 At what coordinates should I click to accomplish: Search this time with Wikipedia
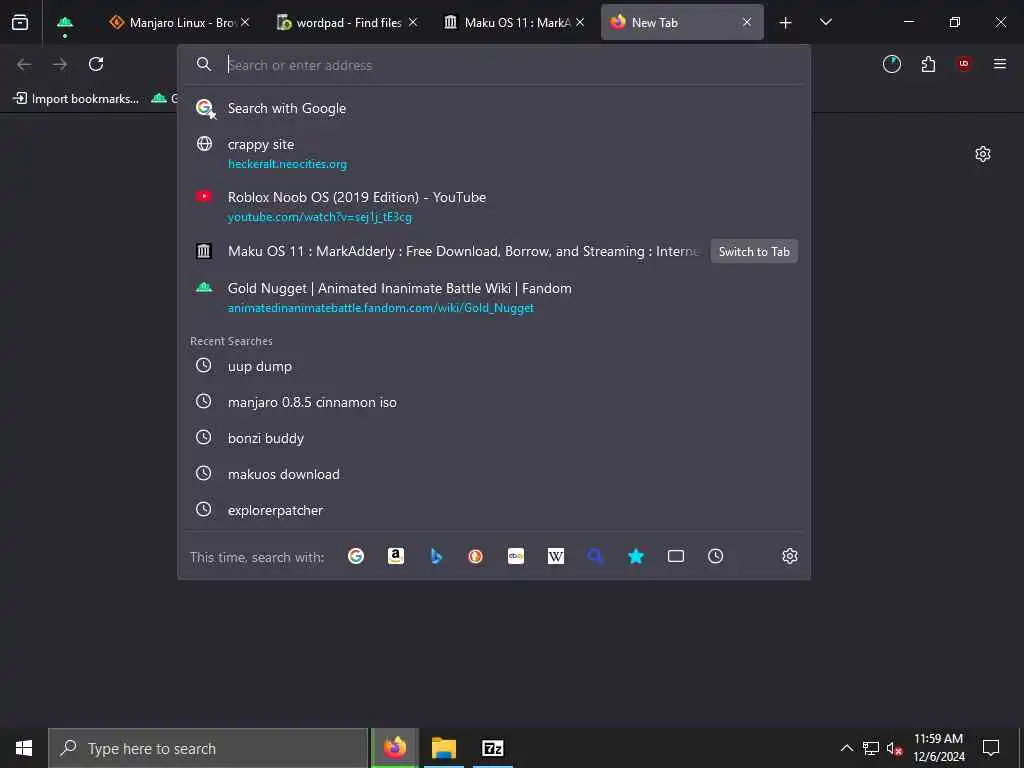coord(556,556)
